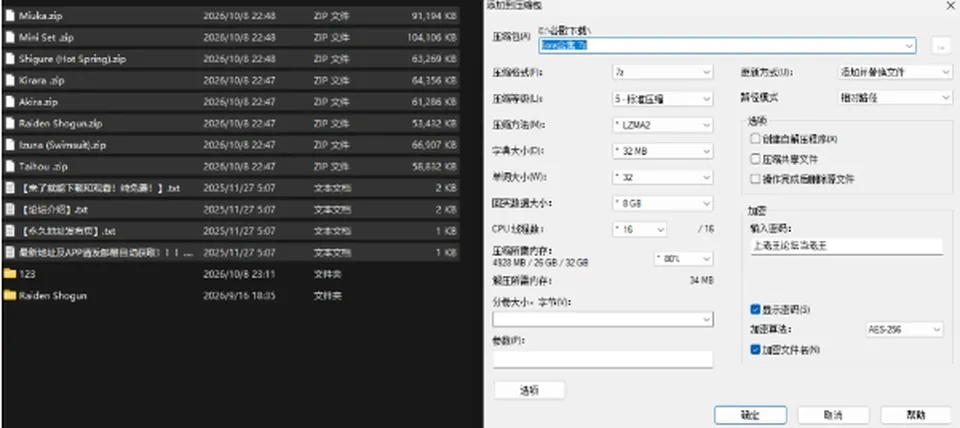This screenshot has height=428, width=960.
Task: Click the 104,106 KB size cell
Action: pos(432,37)
